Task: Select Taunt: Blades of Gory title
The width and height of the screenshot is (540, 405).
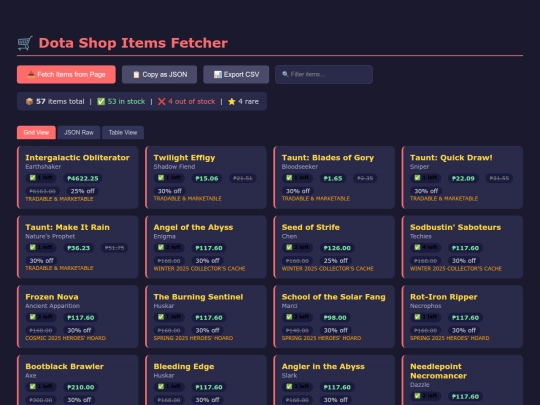Action: pyautogui.click(x=328, y=158)
